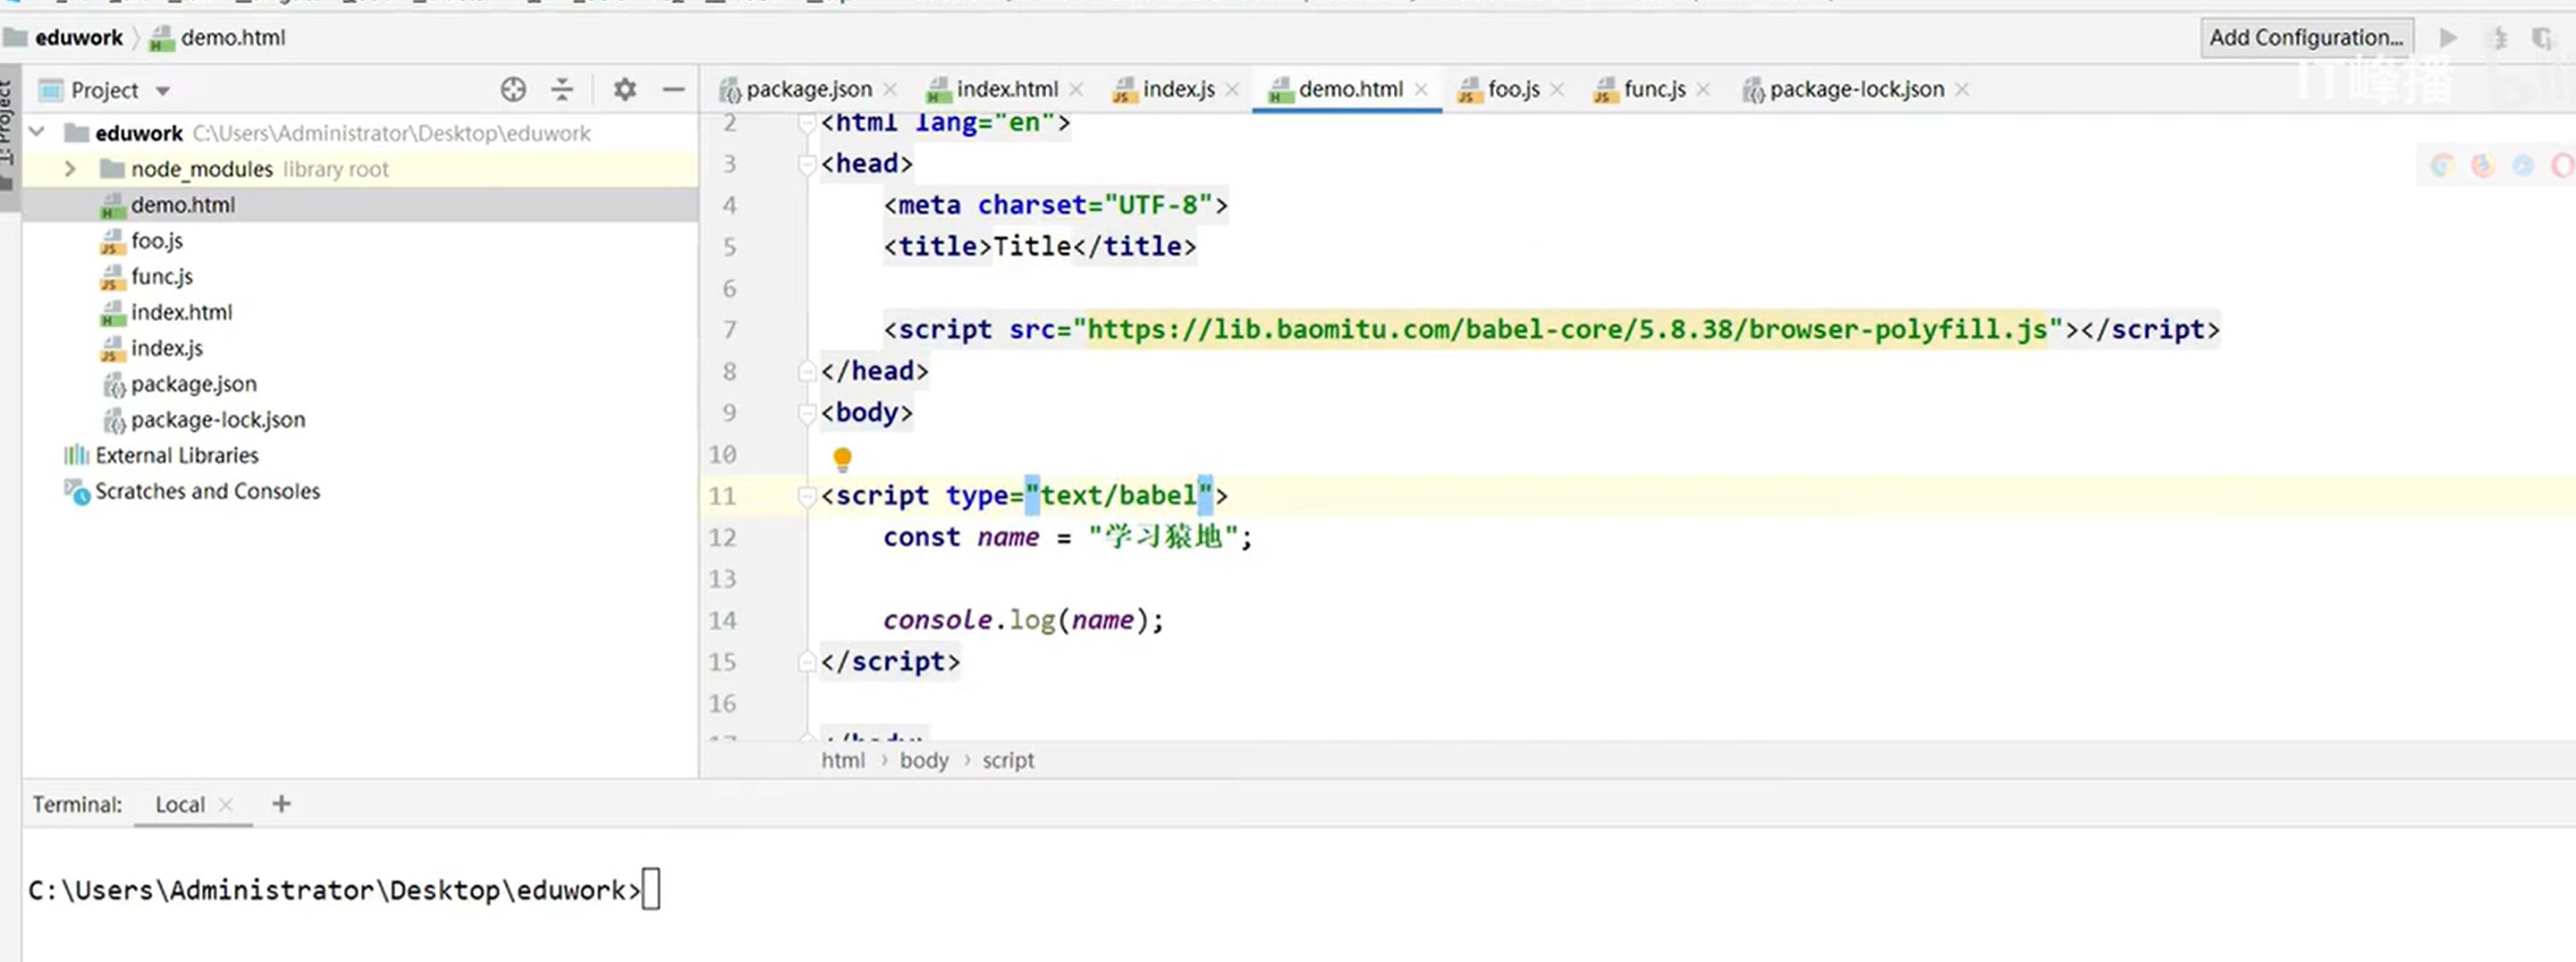Click body in editor breadcrumb

pyautogui.click(x=924, y=761)
